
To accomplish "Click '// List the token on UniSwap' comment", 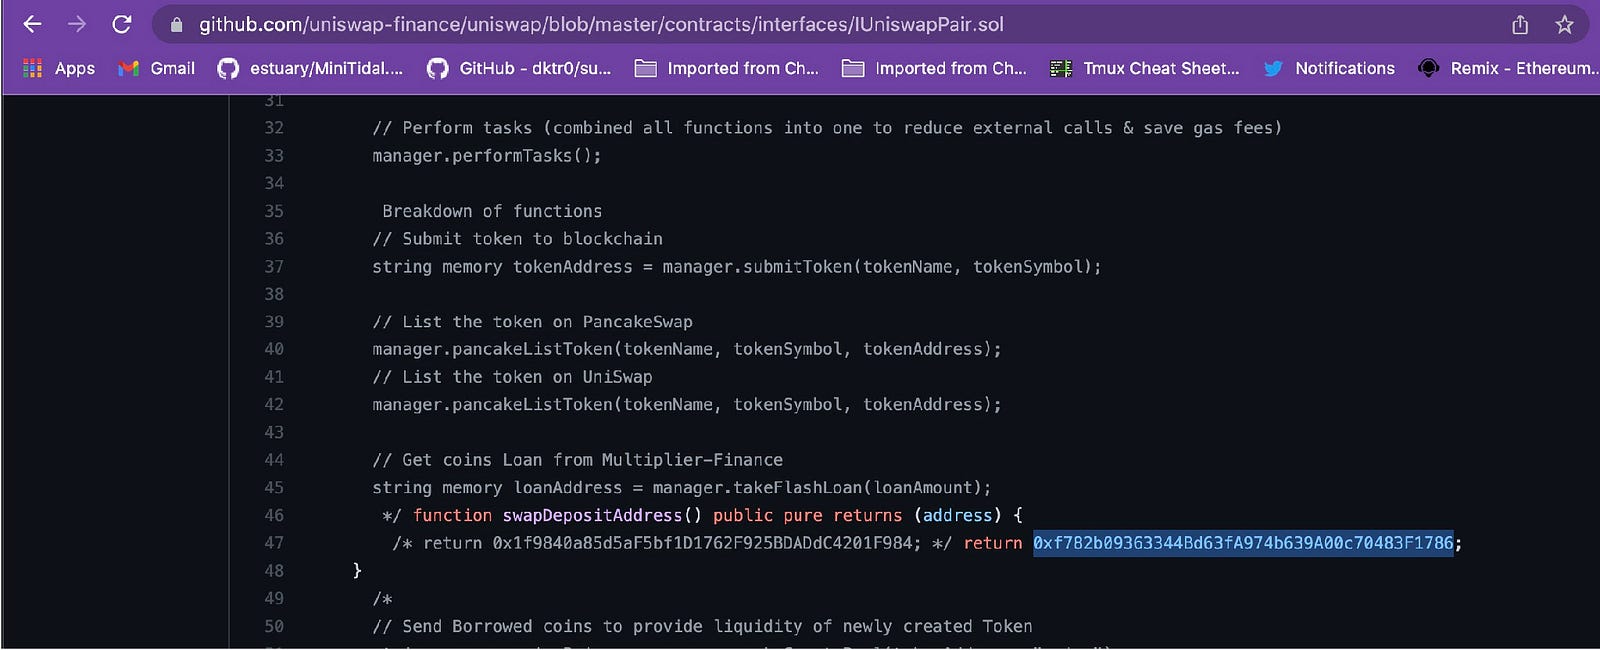I will 512,377.
